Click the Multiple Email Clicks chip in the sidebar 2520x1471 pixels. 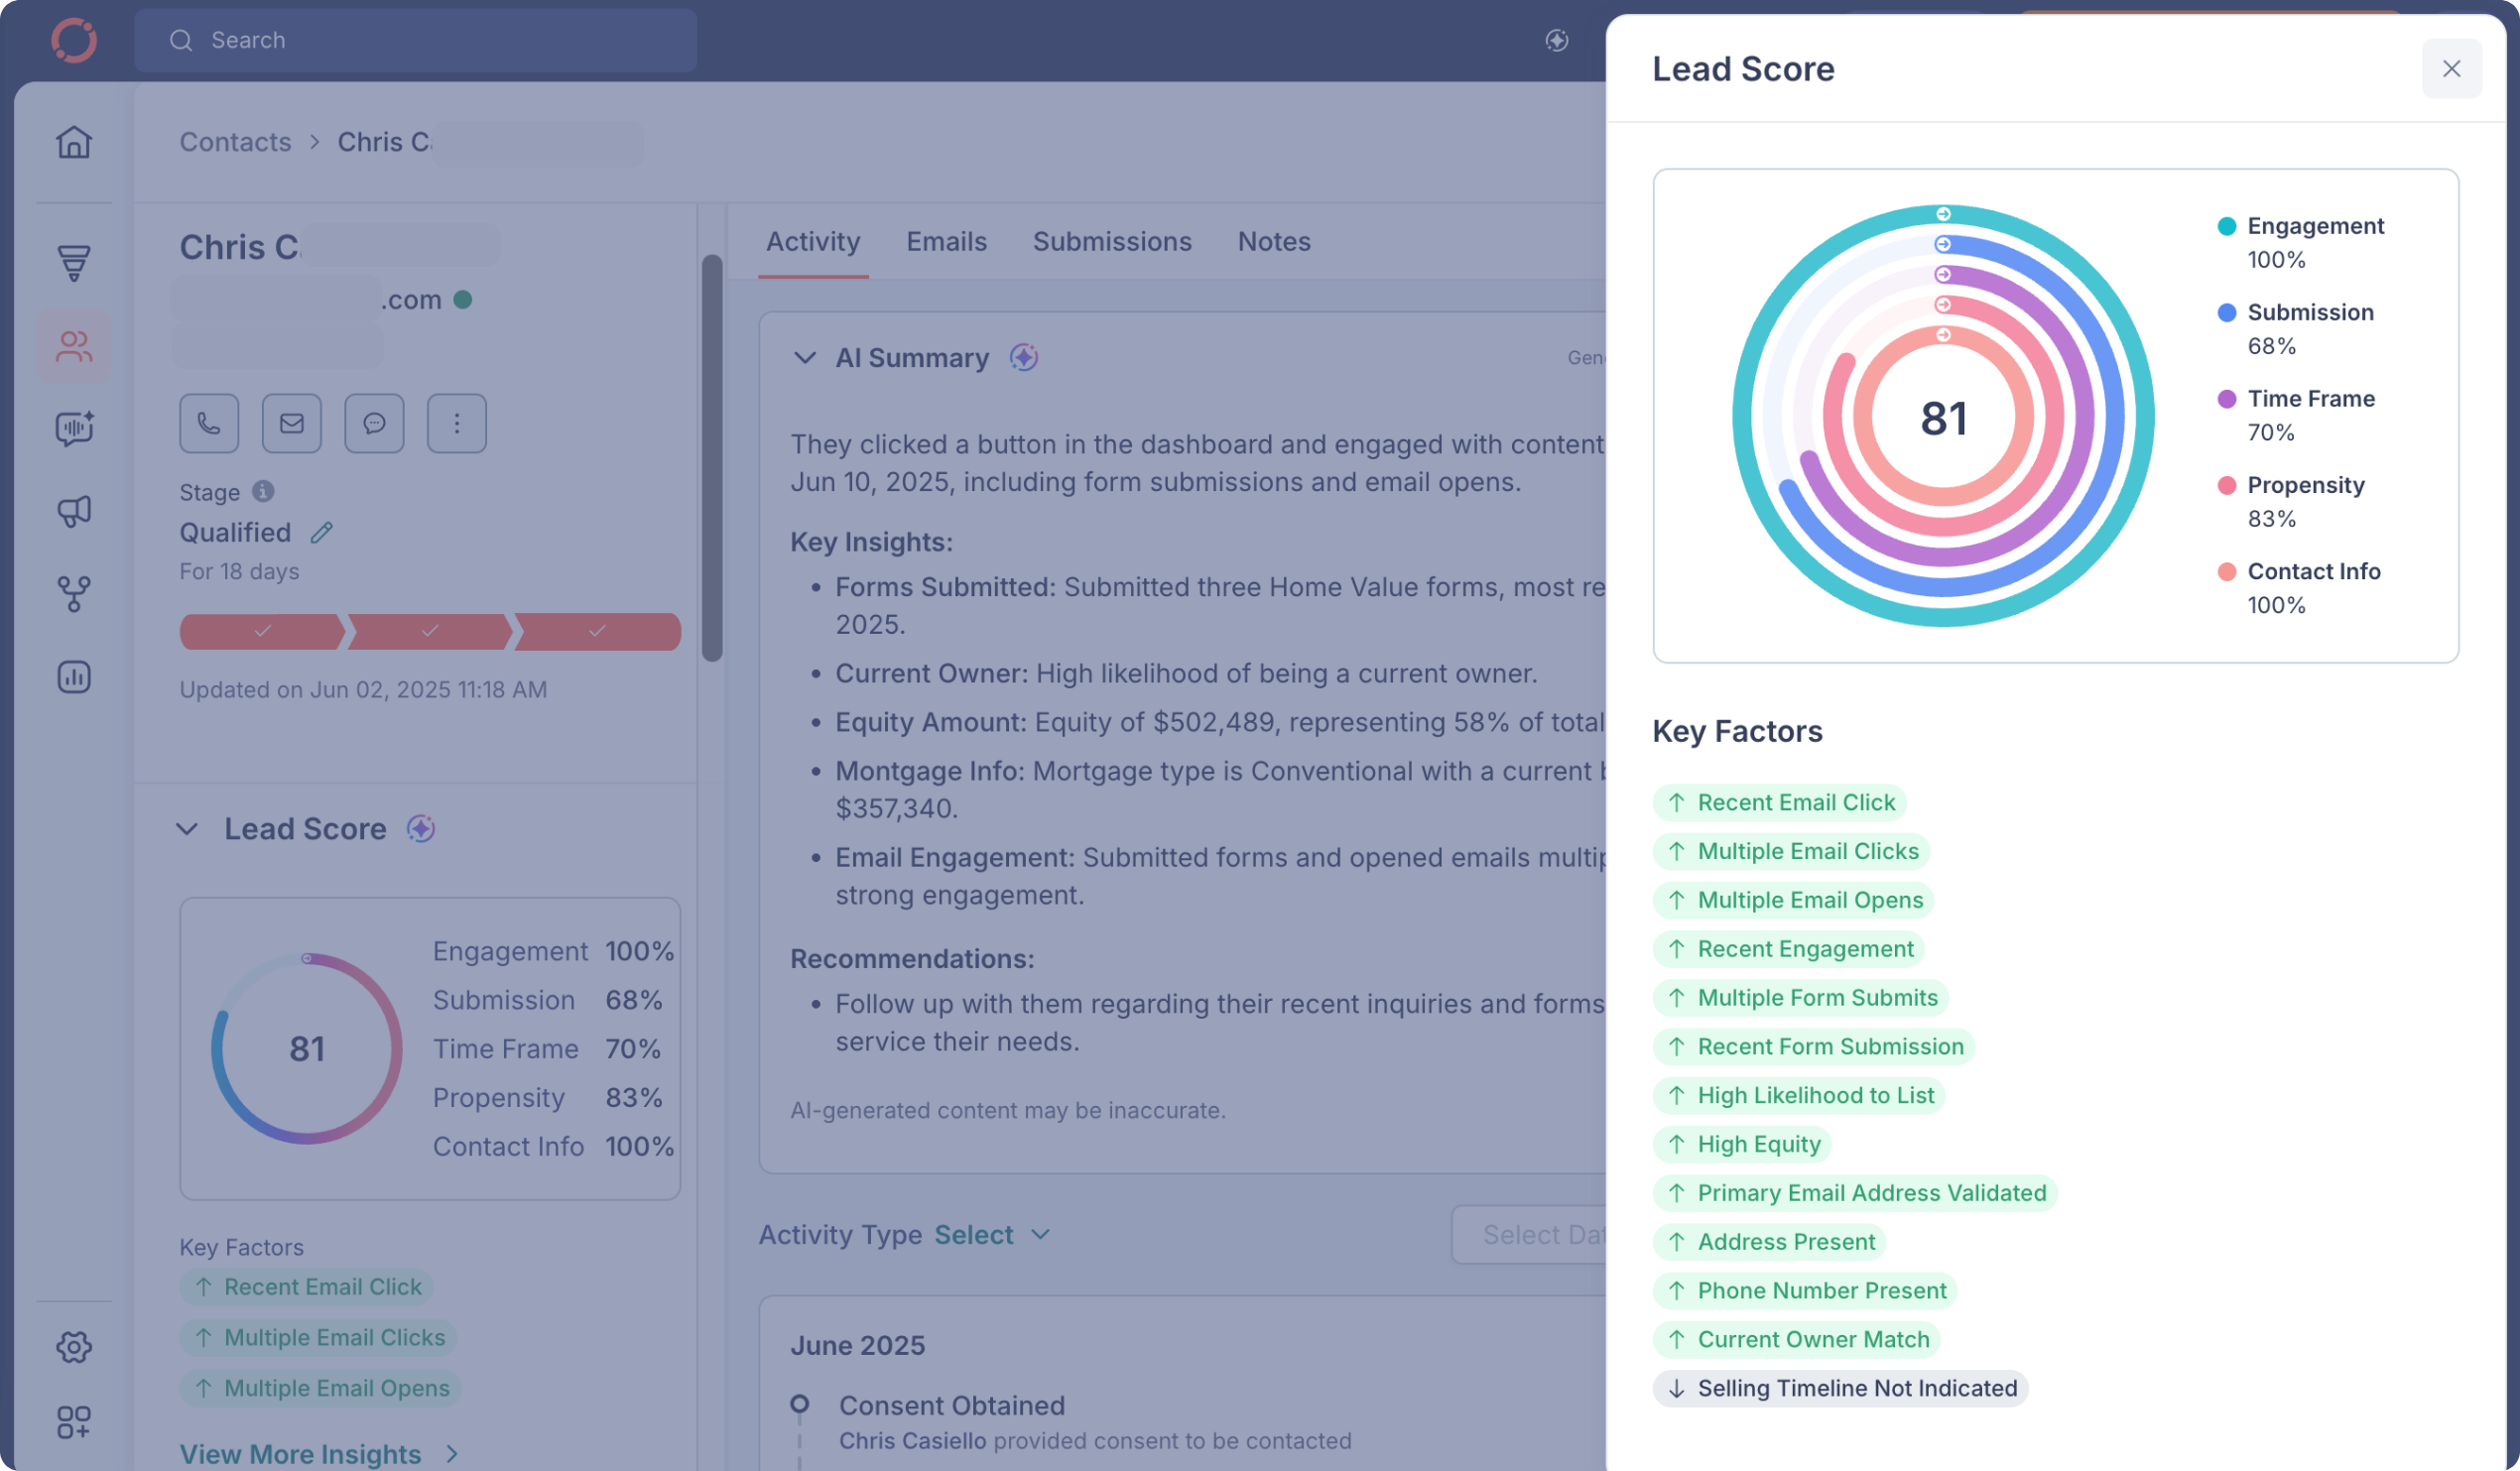318,1338
